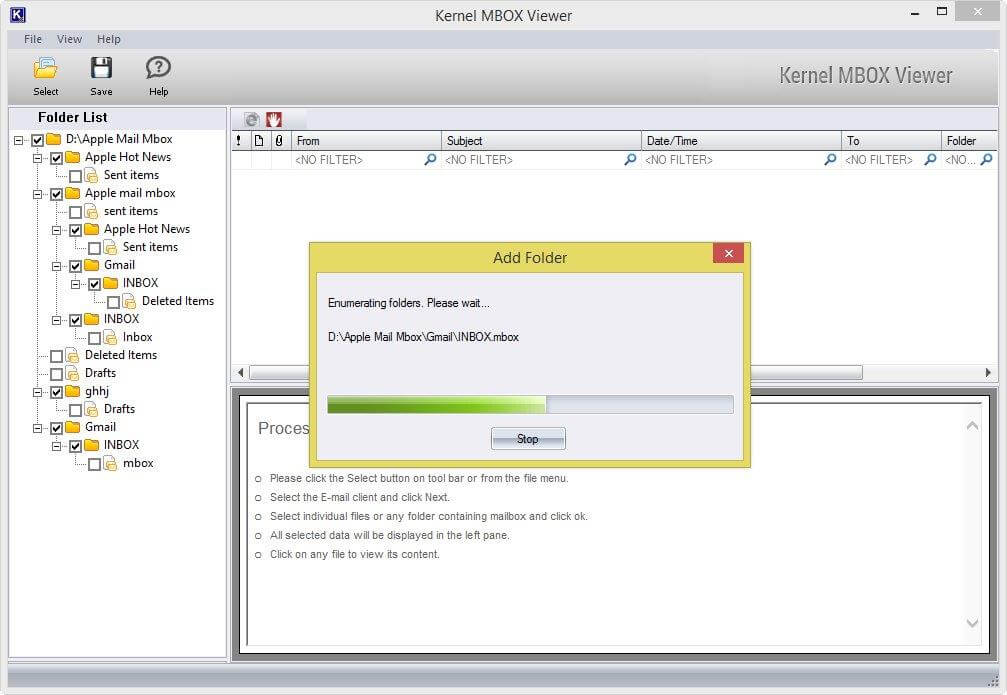The height and width of the screenshot is (695, 1007).
Task: Collapse INBOX node containing Inbox file
Action: coord(57,320)
